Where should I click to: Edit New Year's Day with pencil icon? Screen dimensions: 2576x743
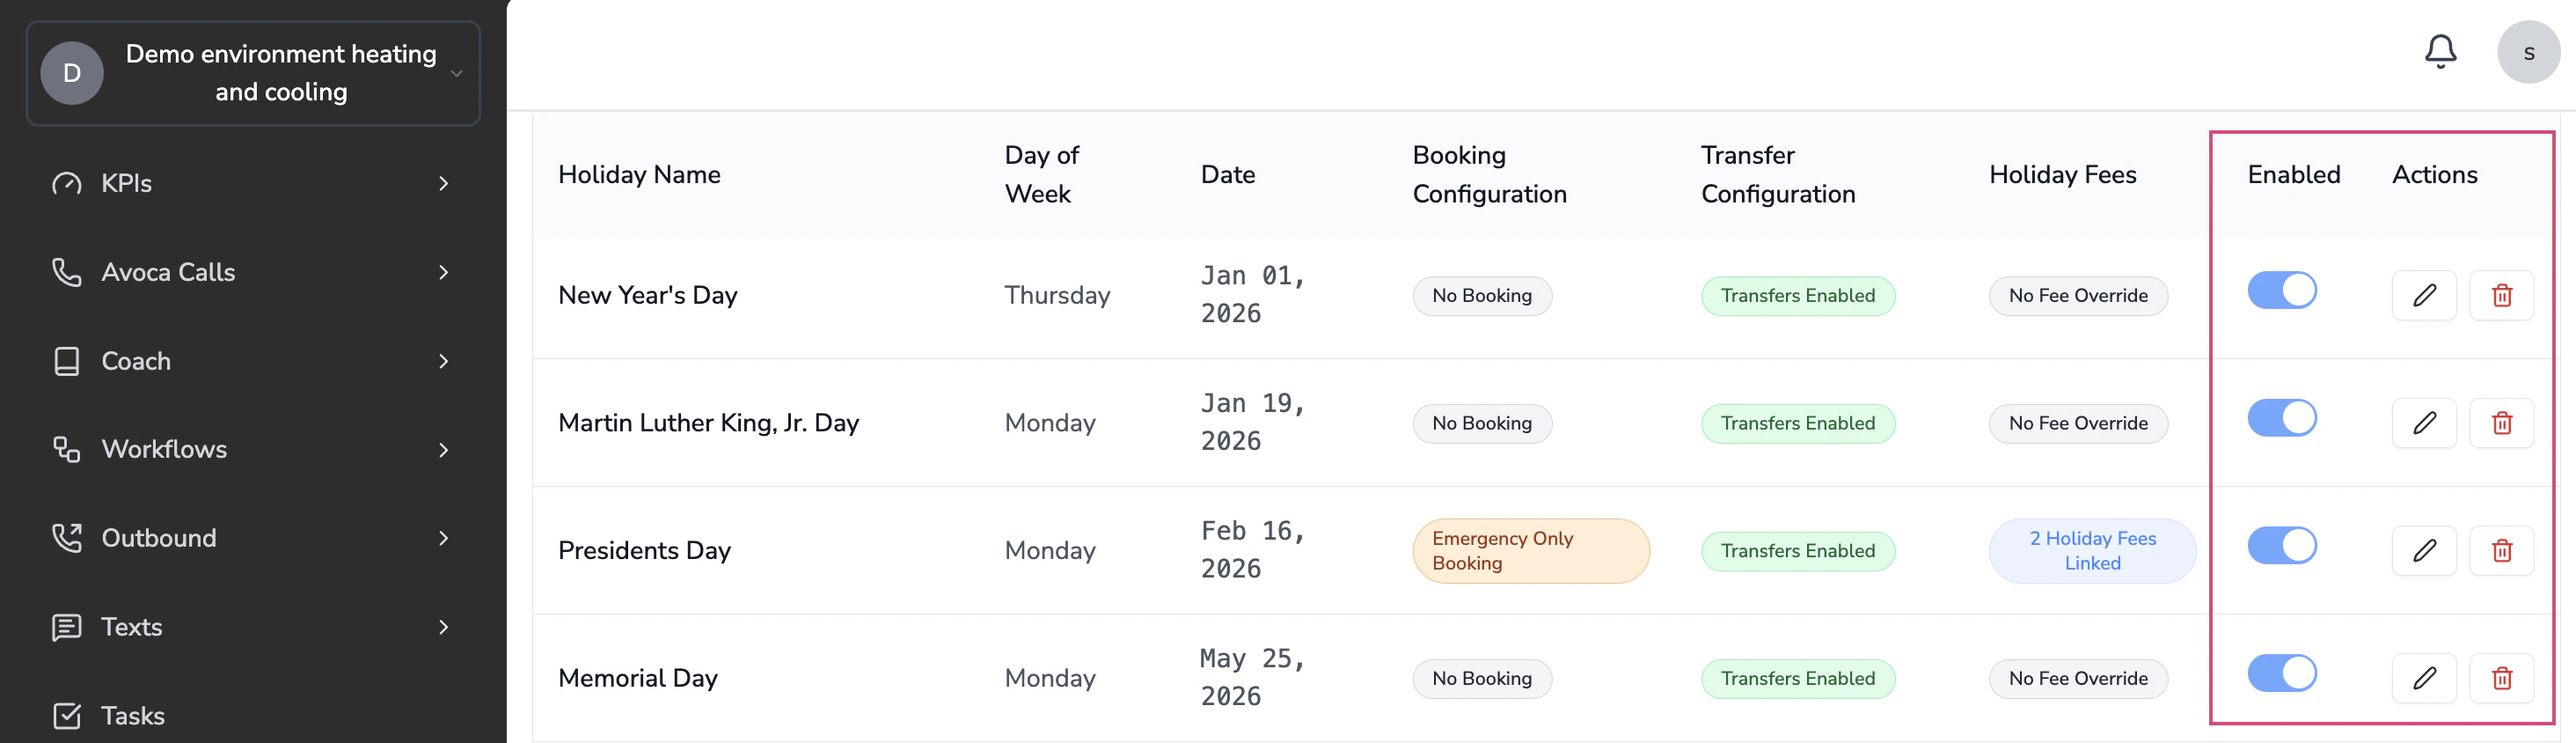click(x=2424, y=295)
